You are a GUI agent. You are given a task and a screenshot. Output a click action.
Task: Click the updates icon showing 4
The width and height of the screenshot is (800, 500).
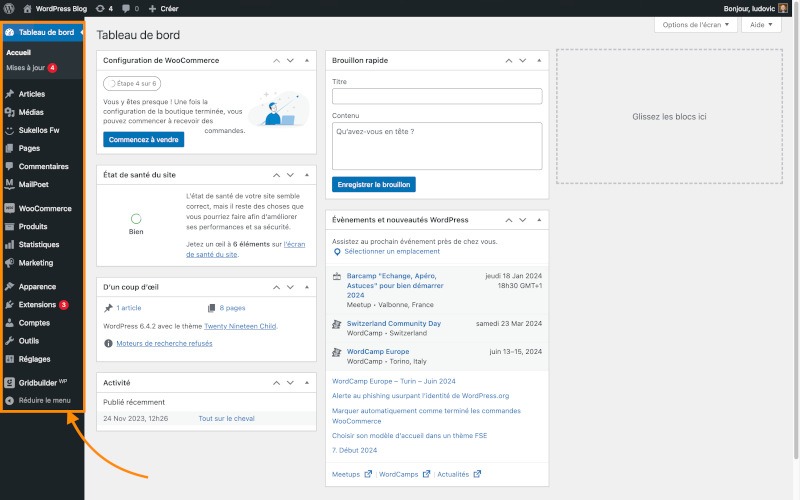tap(101, 8)
